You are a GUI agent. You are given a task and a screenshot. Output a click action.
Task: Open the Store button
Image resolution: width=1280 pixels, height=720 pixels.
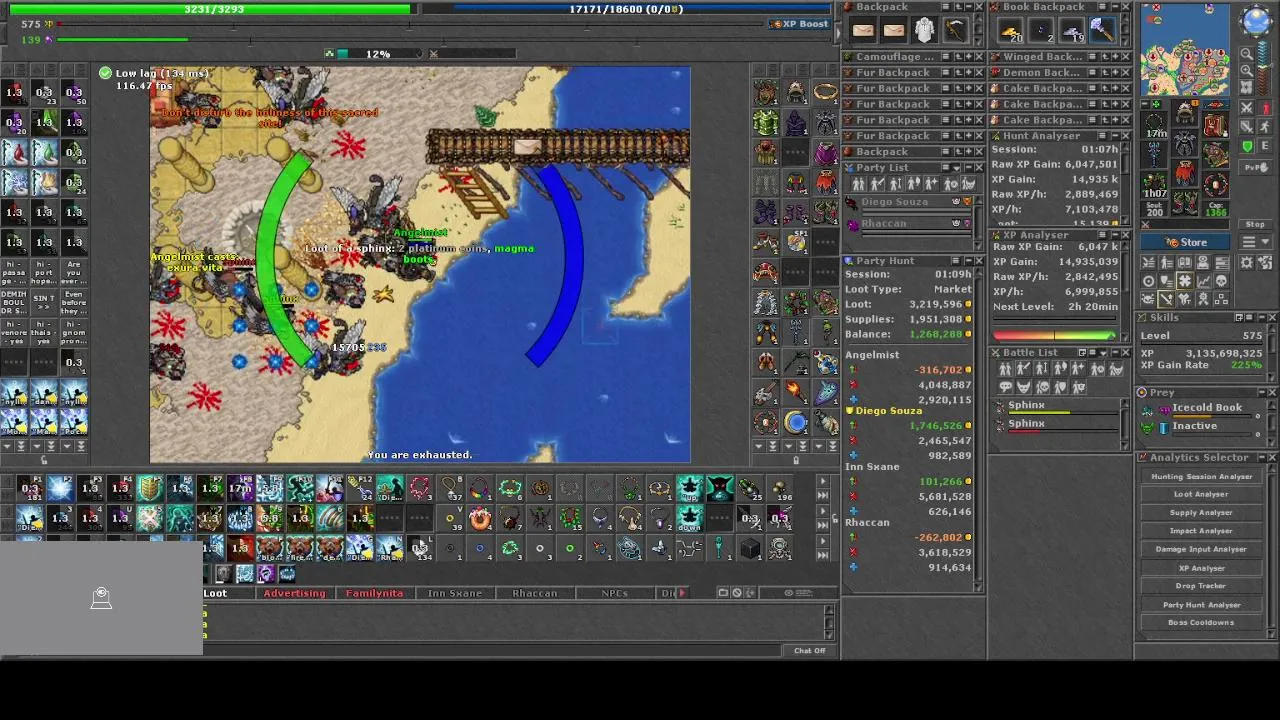1185,242
